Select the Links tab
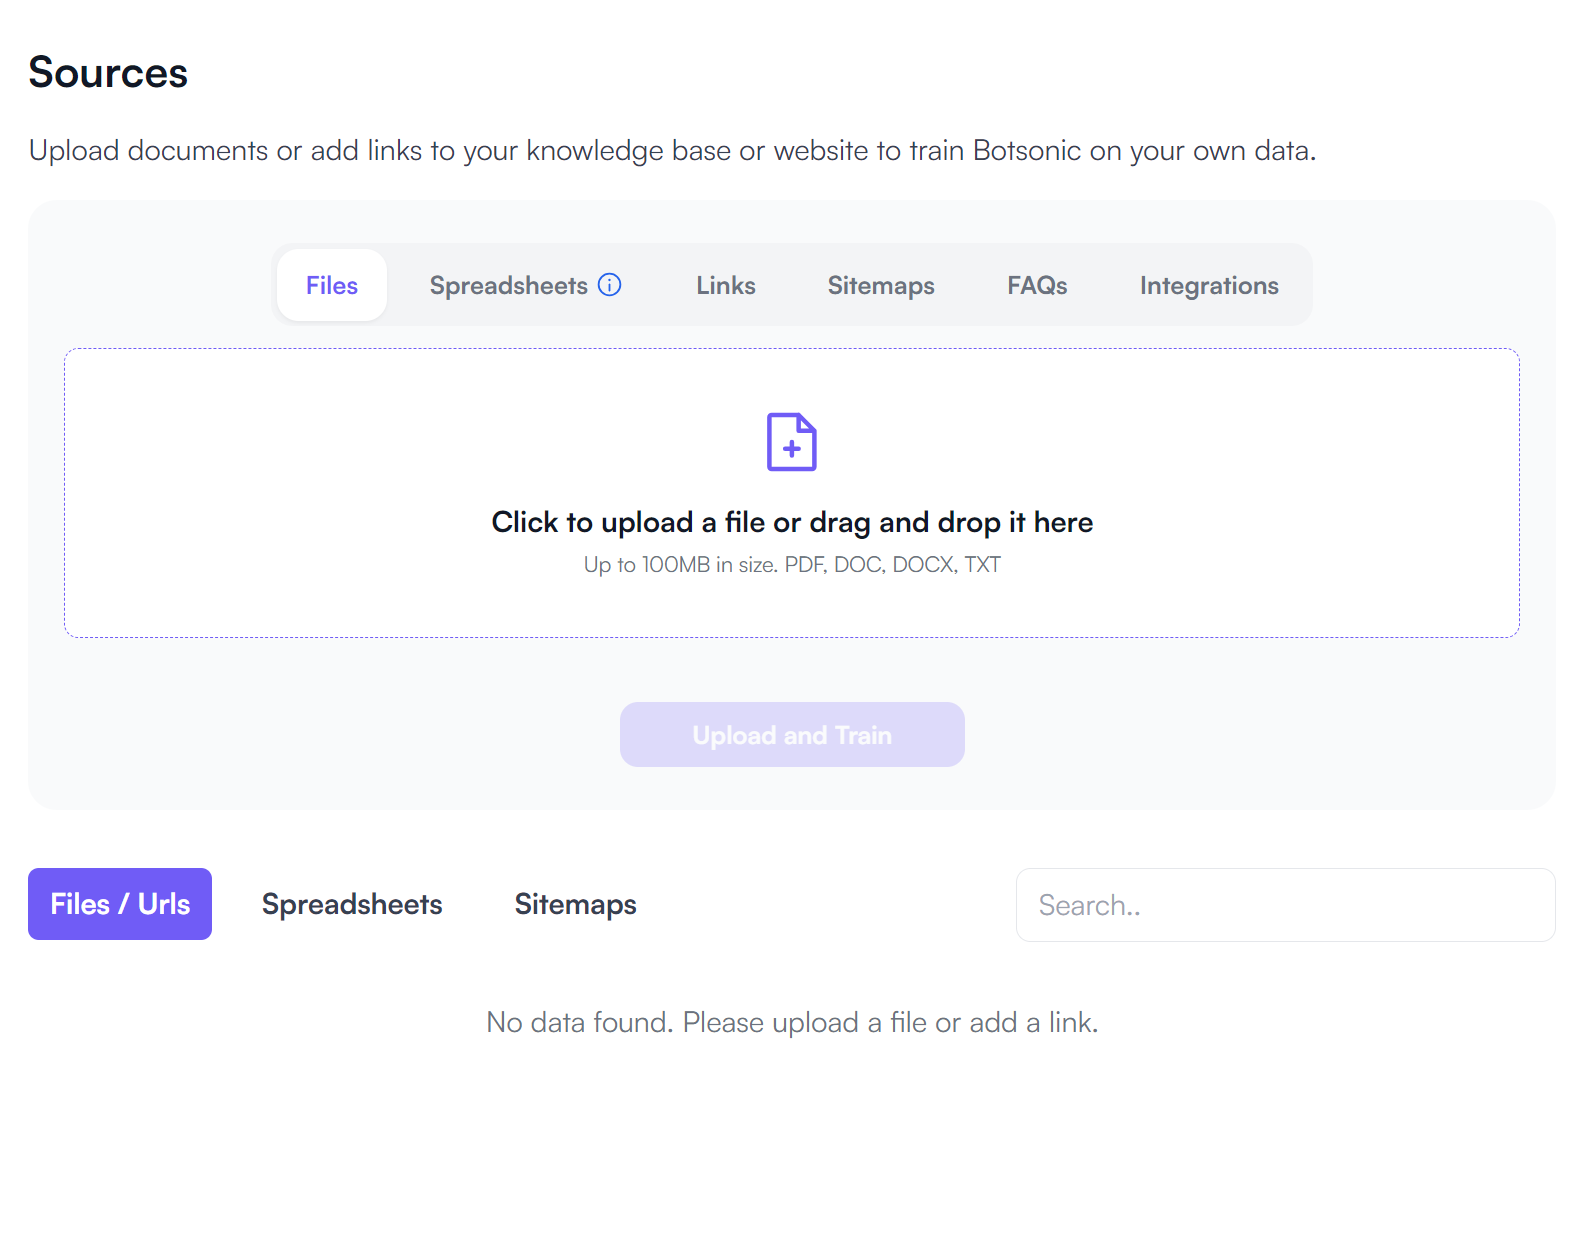The width and height of the screenshot is (1585, 1247). tap(725, 285)
